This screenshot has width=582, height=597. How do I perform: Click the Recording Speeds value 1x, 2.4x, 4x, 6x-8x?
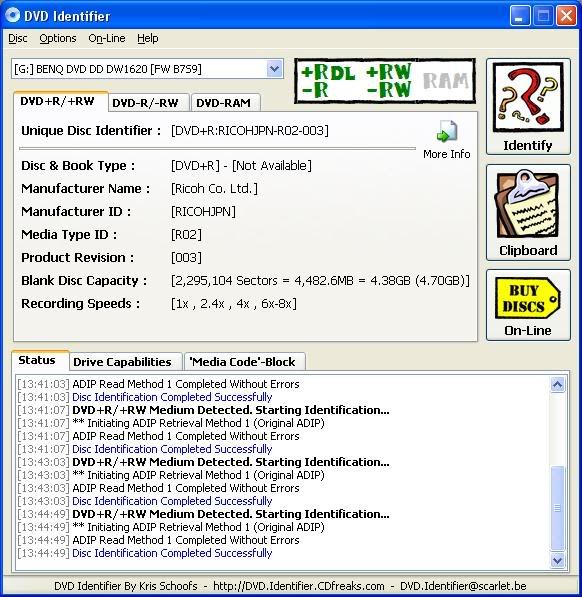[x=234, y=303]
